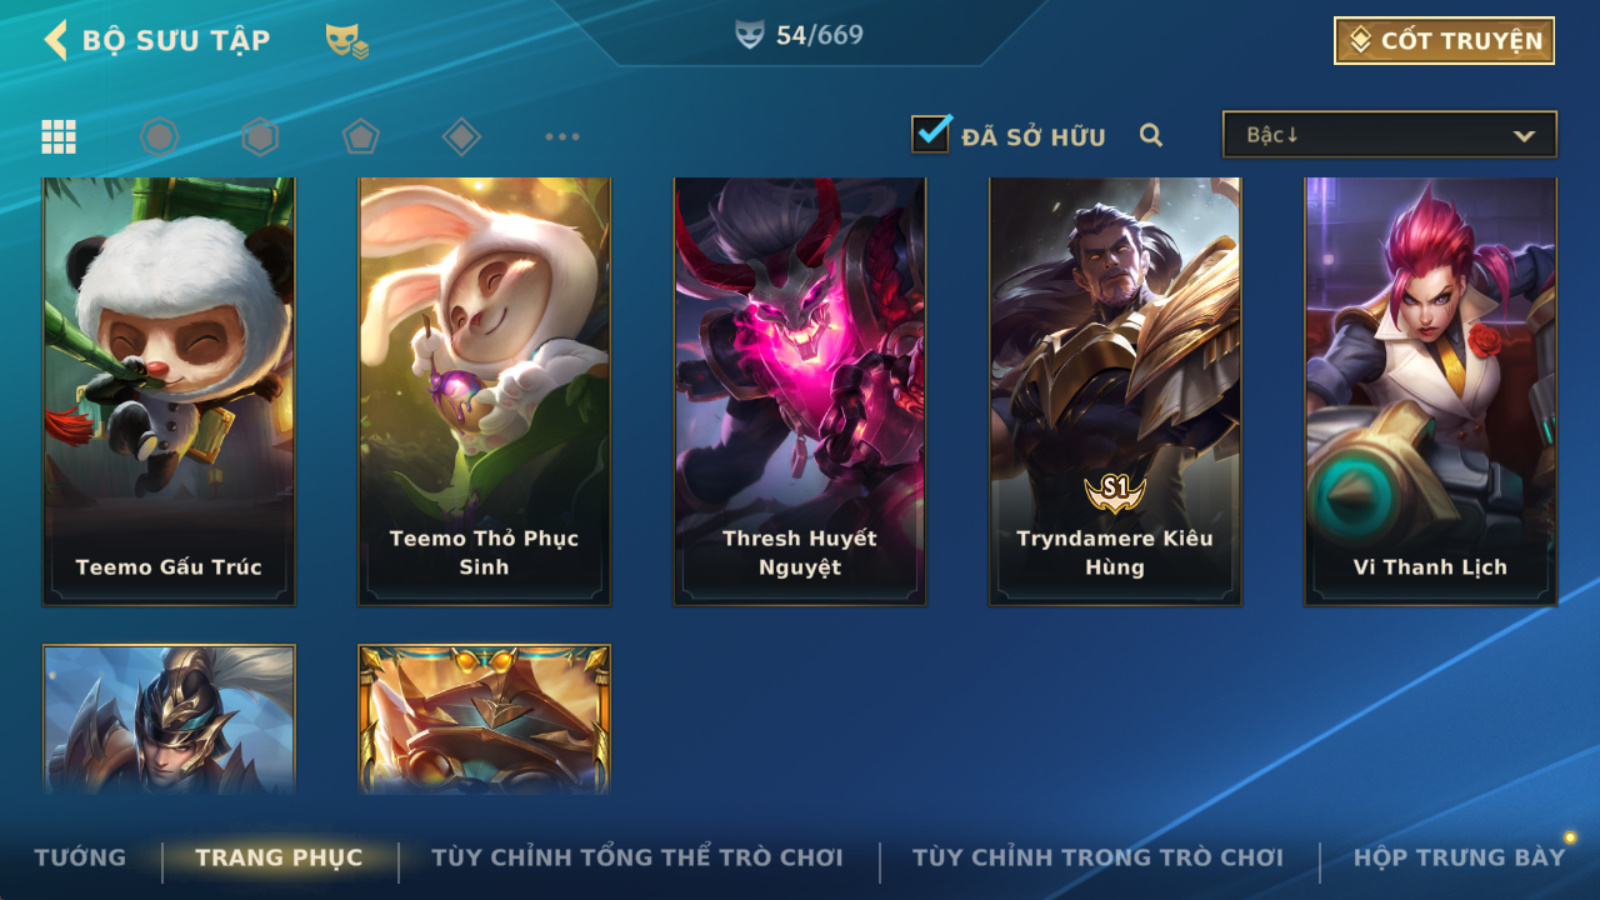Viewport: 1600px width, 900px height.
Task: Filter skins by the pentagon rarity gem icon
Action: point(361,136)
